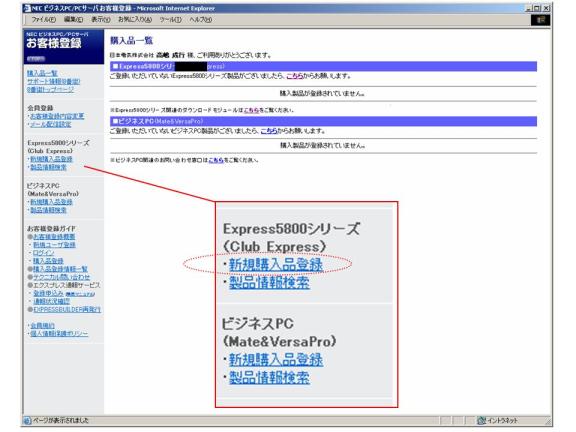Click the お客様登録 logo banner

[64, 47]
